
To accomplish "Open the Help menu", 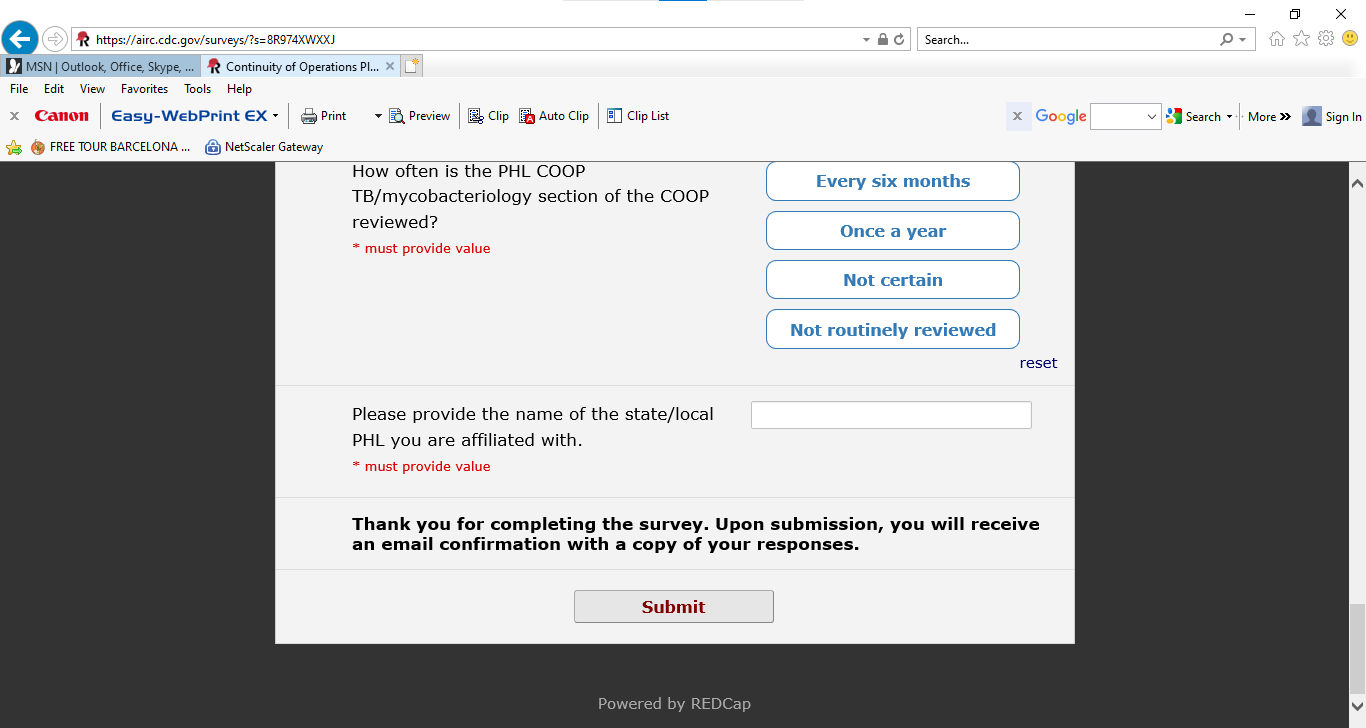I will point(239,89).
